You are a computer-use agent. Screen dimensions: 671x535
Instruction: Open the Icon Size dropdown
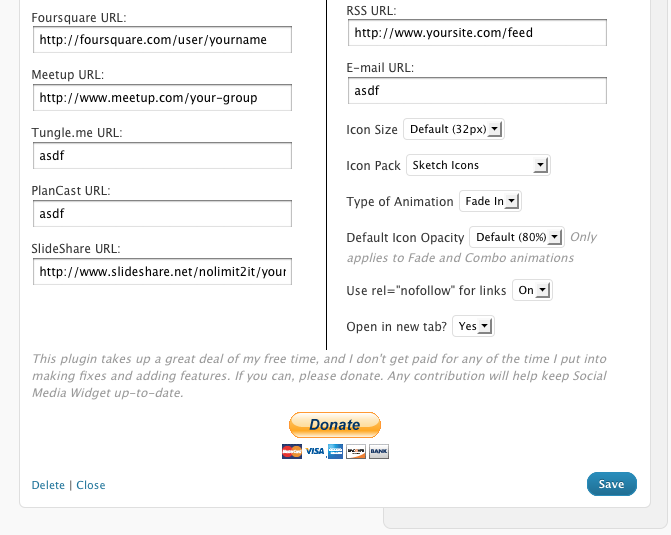tap(455, 129)
